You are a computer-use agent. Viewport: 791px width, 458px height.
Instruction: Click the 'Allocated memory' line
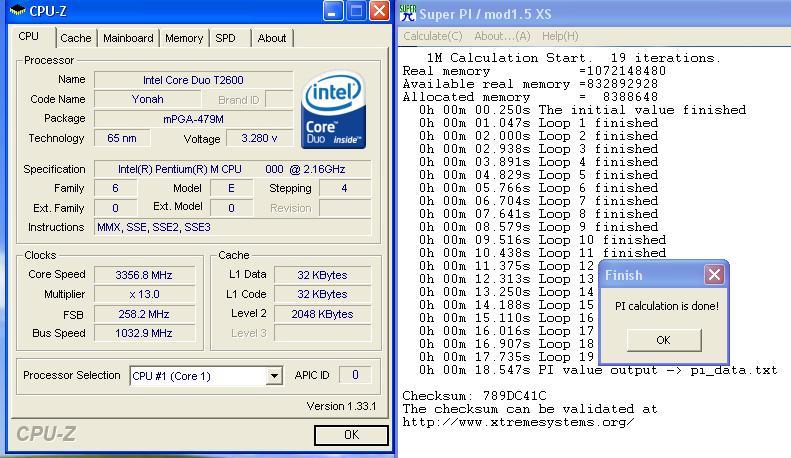pyautogui.click(x=530, y=97)
